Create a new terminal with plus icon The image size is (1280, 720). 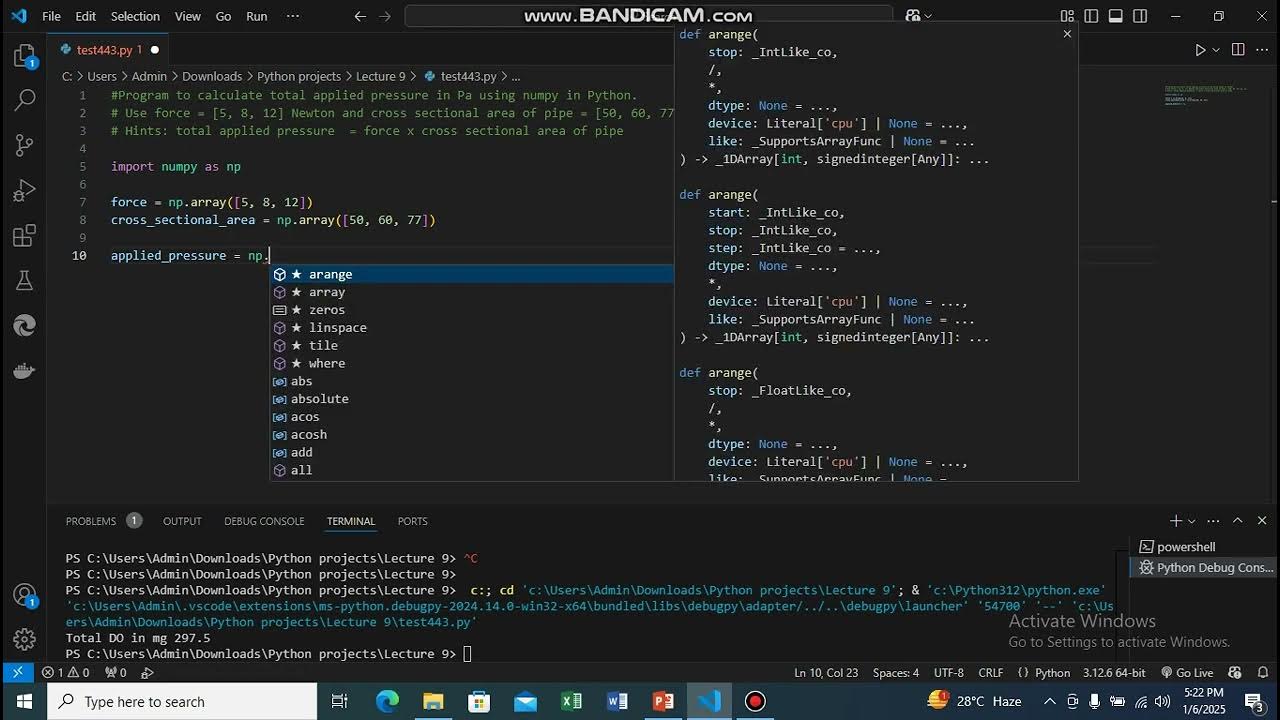1176,521
